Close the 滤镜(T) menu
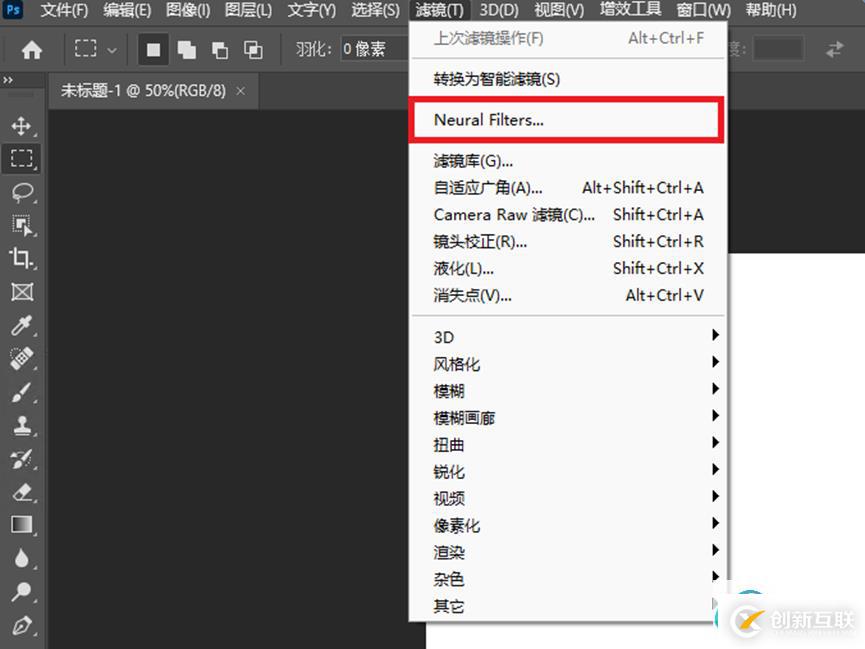Screen dimensions: 865x649 pyautogui.click(x=440, y=10)
